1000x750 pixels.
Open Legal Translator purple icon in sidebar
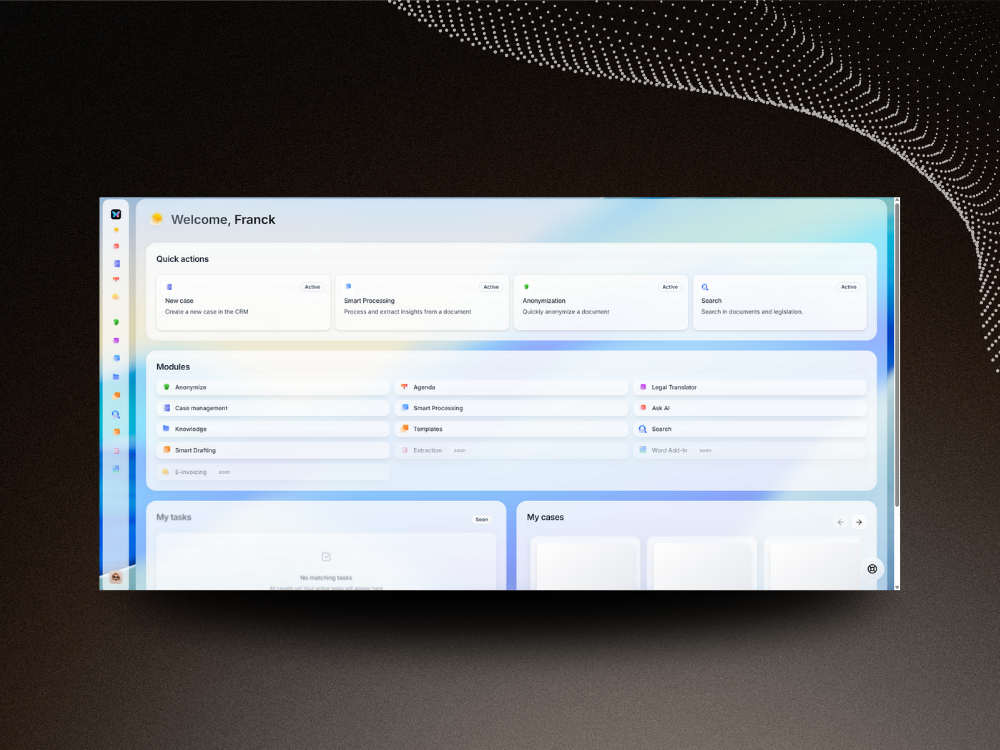[116, 340]
